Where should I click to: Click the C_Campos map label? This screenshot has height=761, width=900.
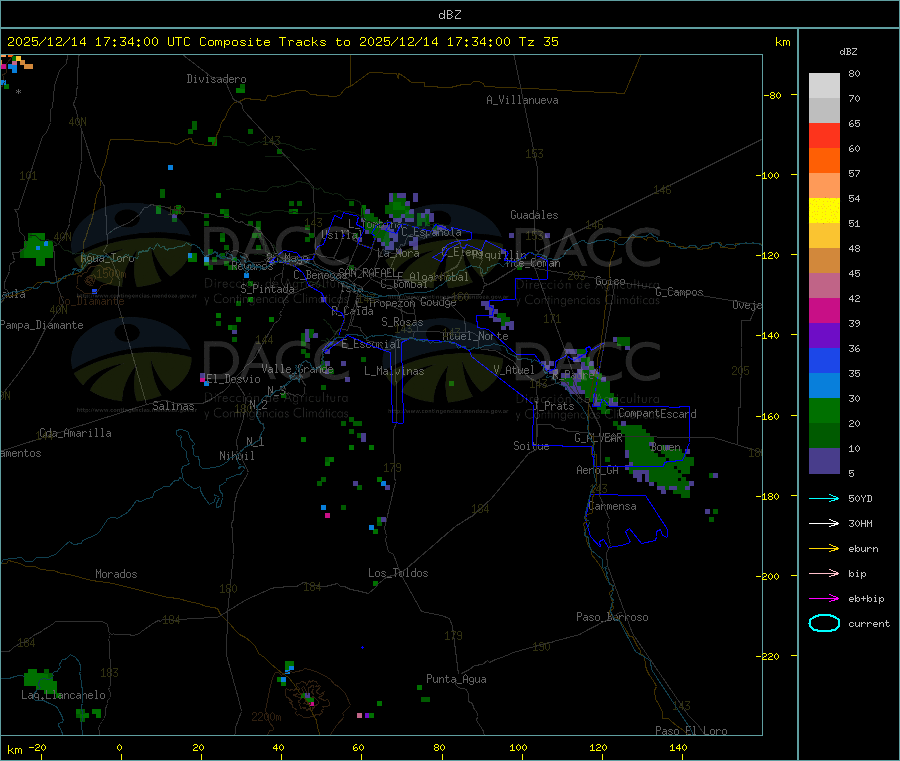click(x=679, y=292)
